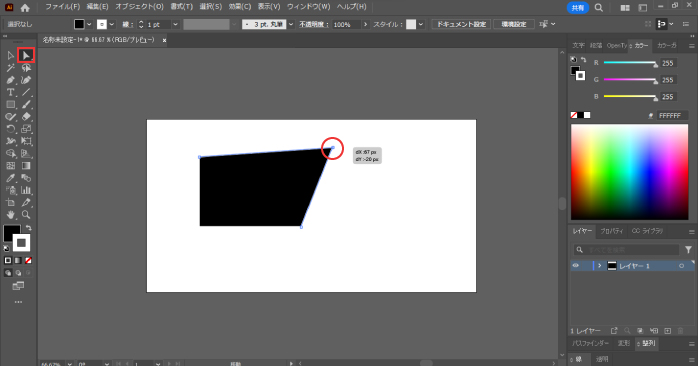This screenshot has height=366, width=698.
Task: Open the スタイル dropdown arrow
Action: tap(421, 24)
